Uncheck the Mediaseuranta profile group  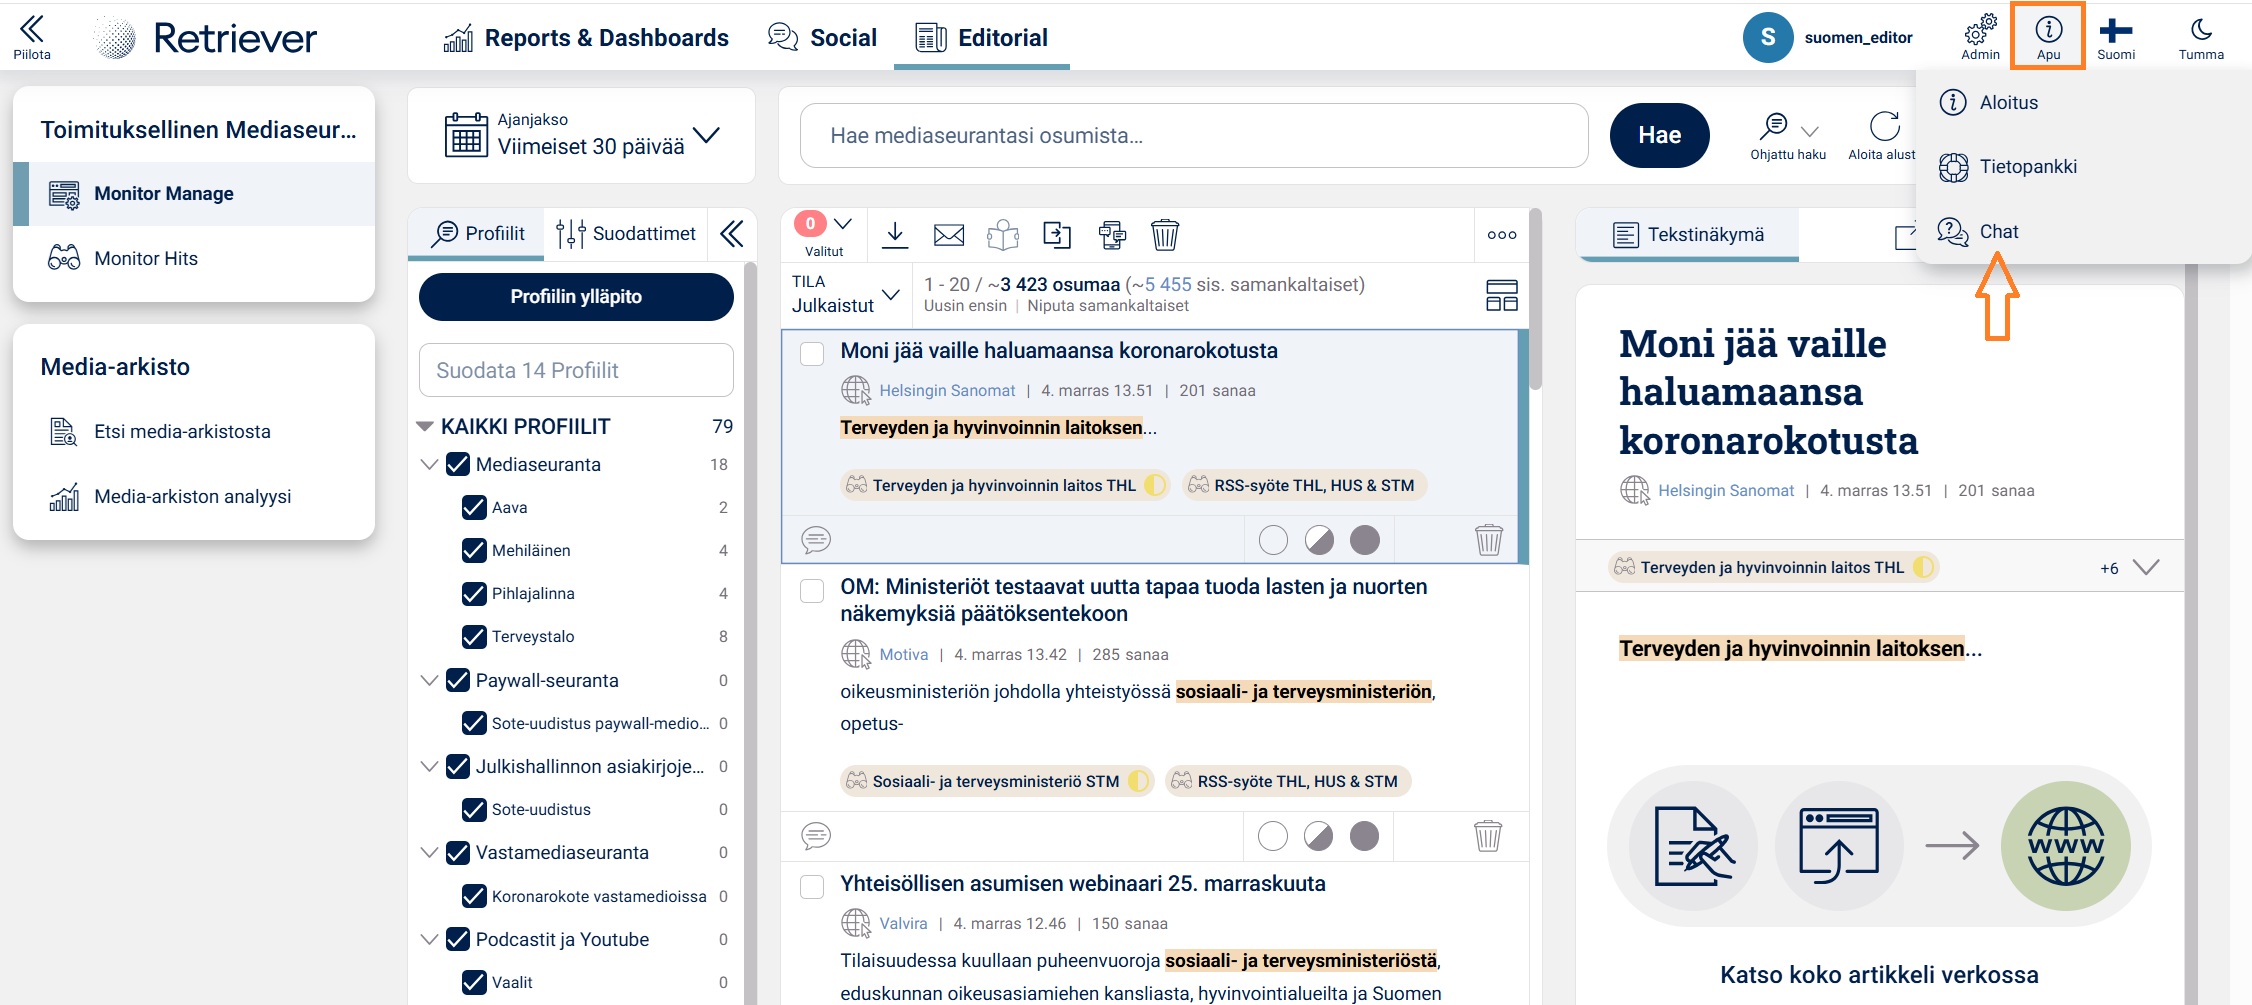(458, 464)
